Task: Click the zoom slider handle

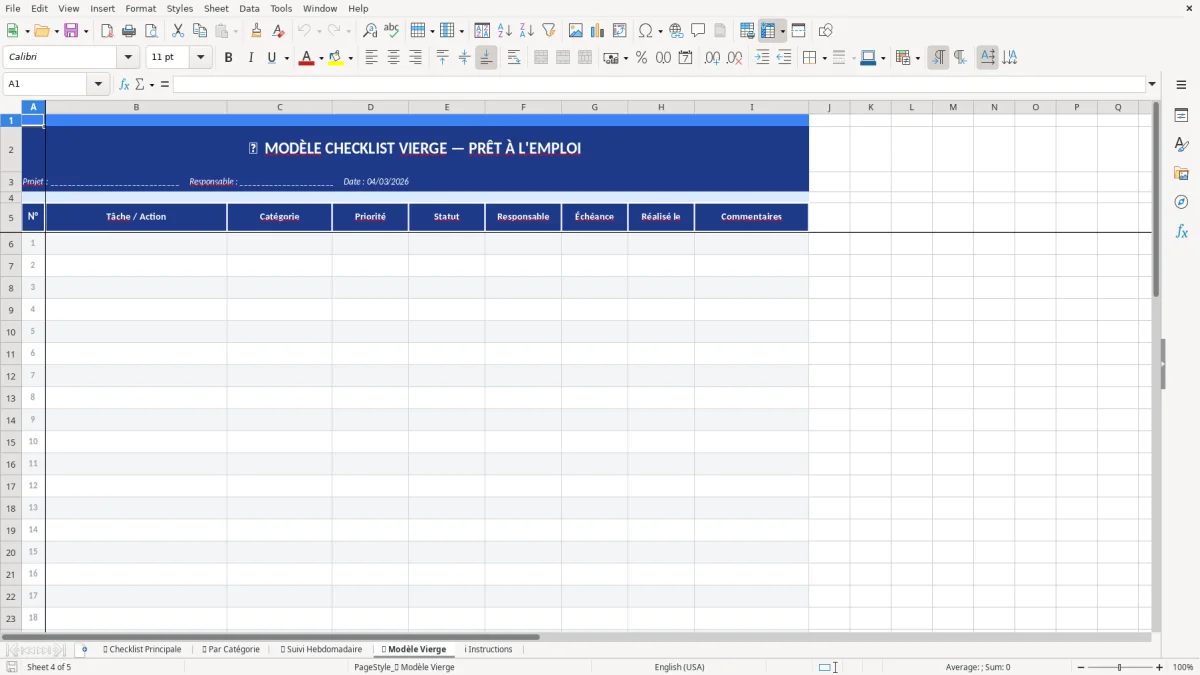Action: [1120, 667]
